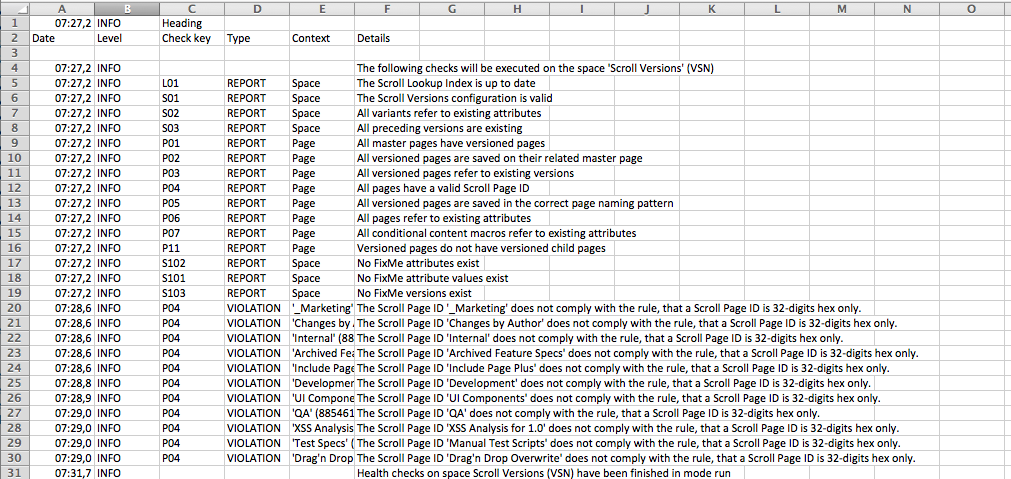Click the S102 check key cell
The image size is (1011, 479).
point(191,263)
